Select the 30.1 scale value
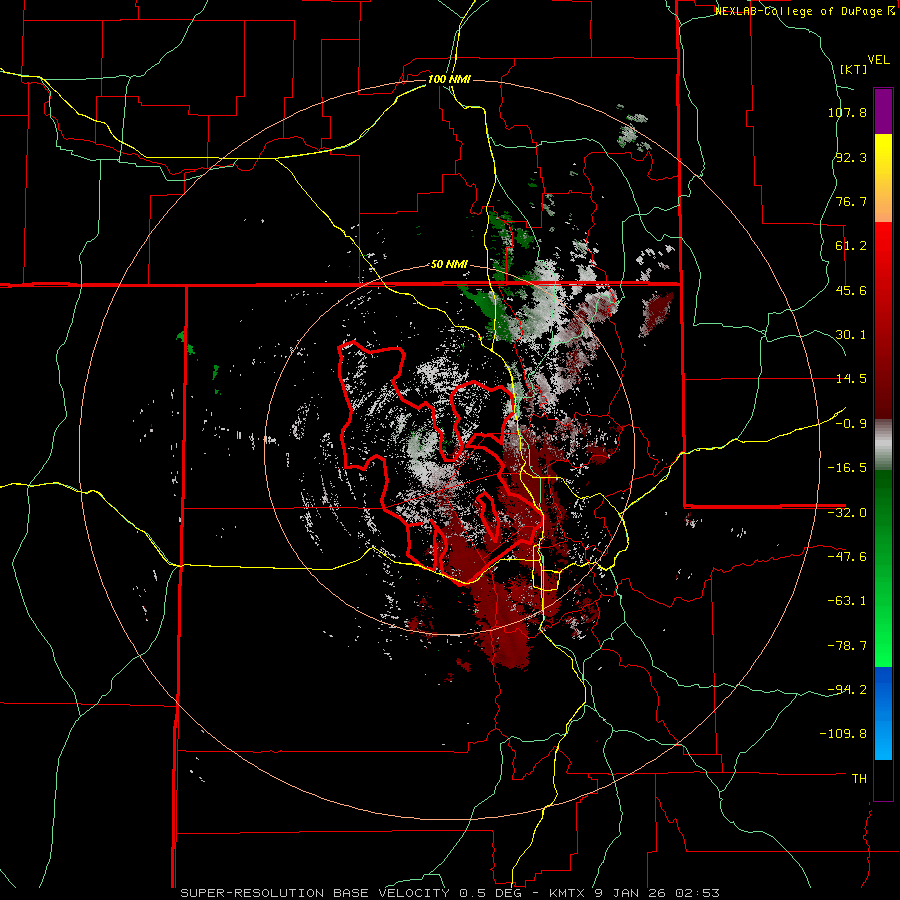This screenshot has width=900, height=900. pos(851,335)
